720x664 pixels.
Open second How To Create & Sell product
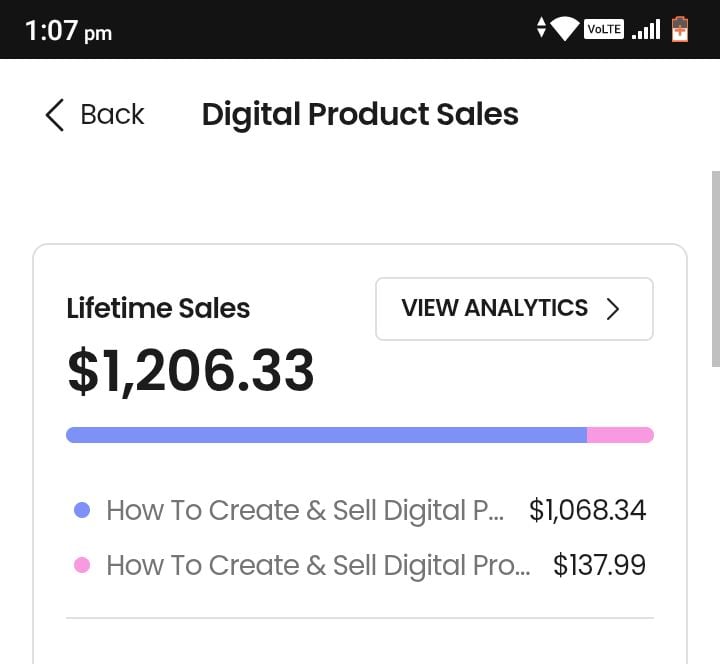pyautogui.click(x=318, y=565)
